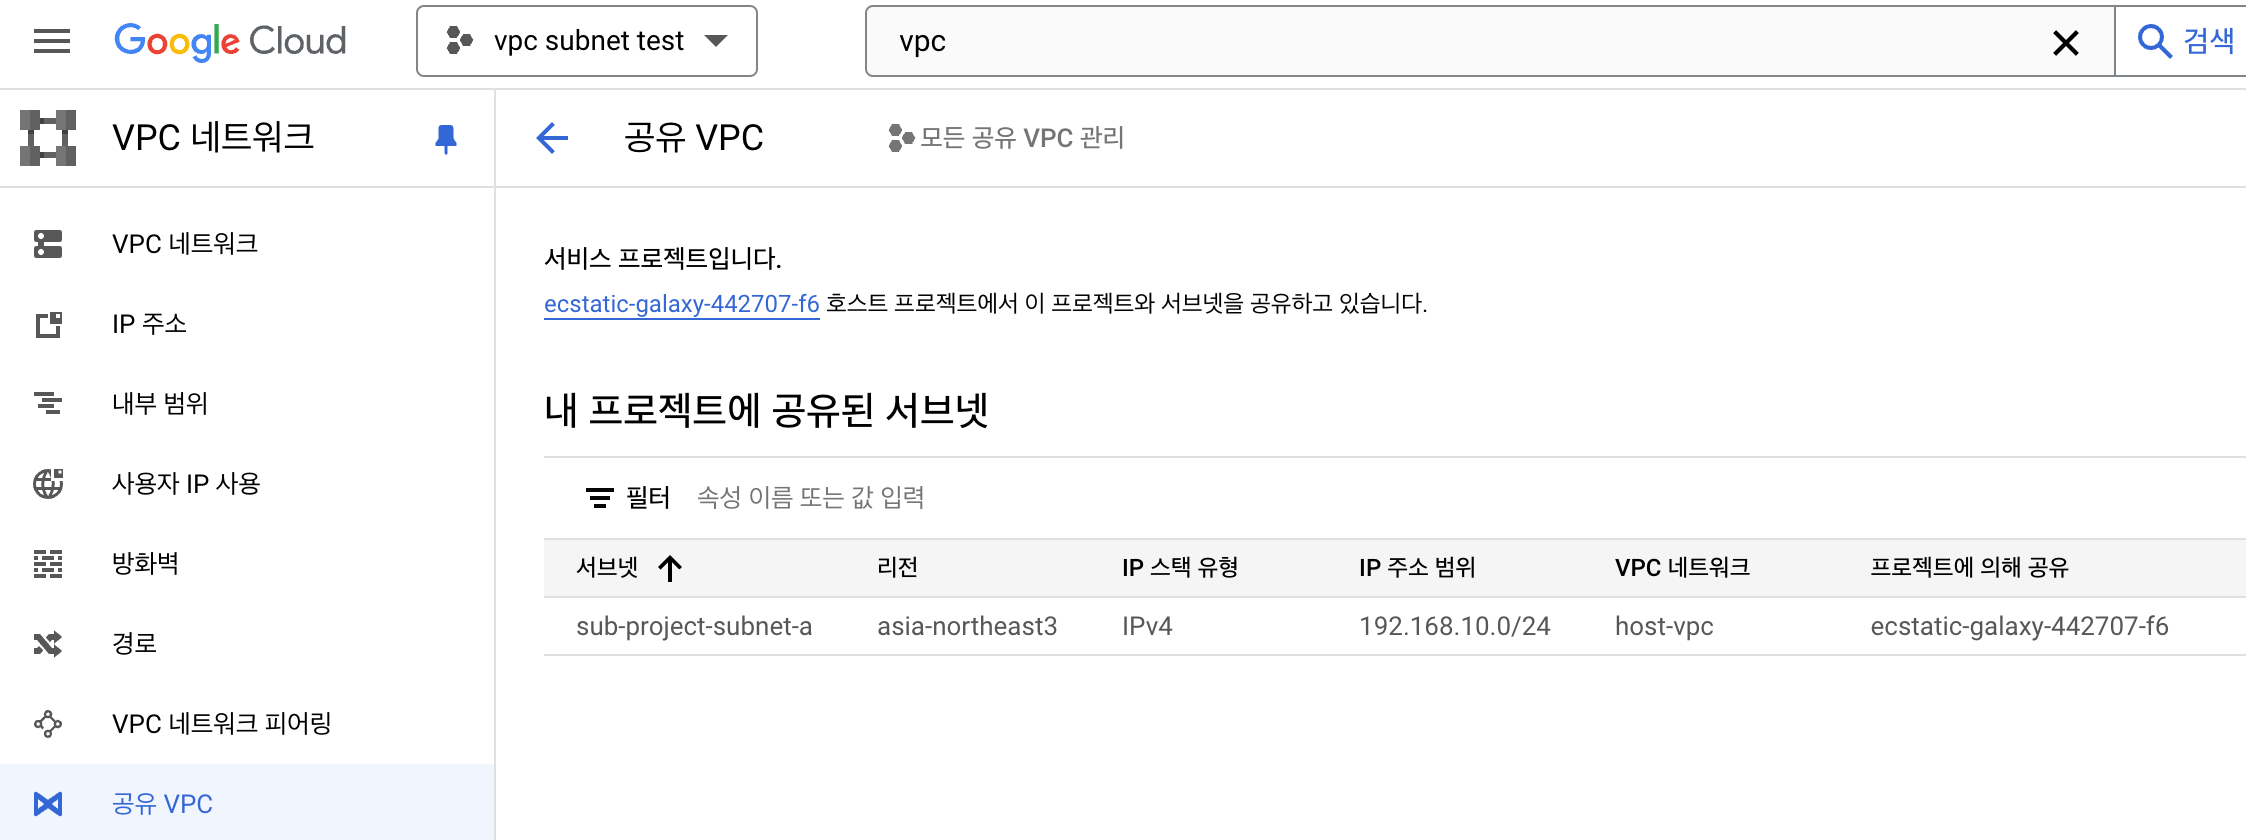Click the project picker dropdown arrow
The width and height of the screenshot is (2246, 840).
(716, 41)
